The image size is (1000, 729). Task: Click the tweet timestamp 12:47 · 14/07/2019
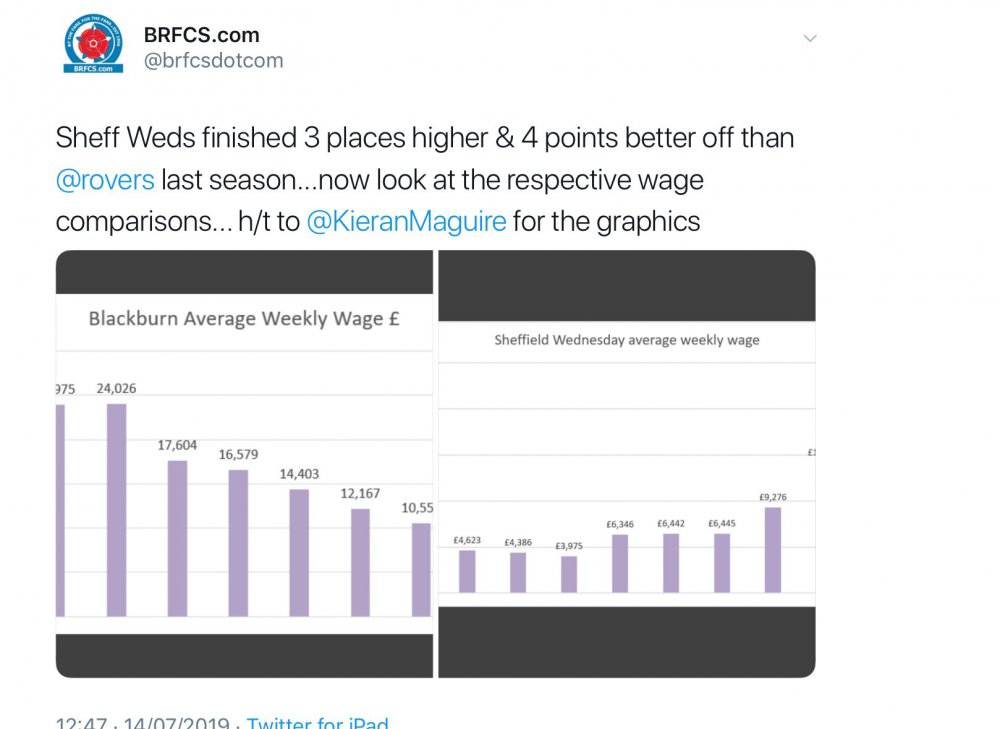(142, 723)
